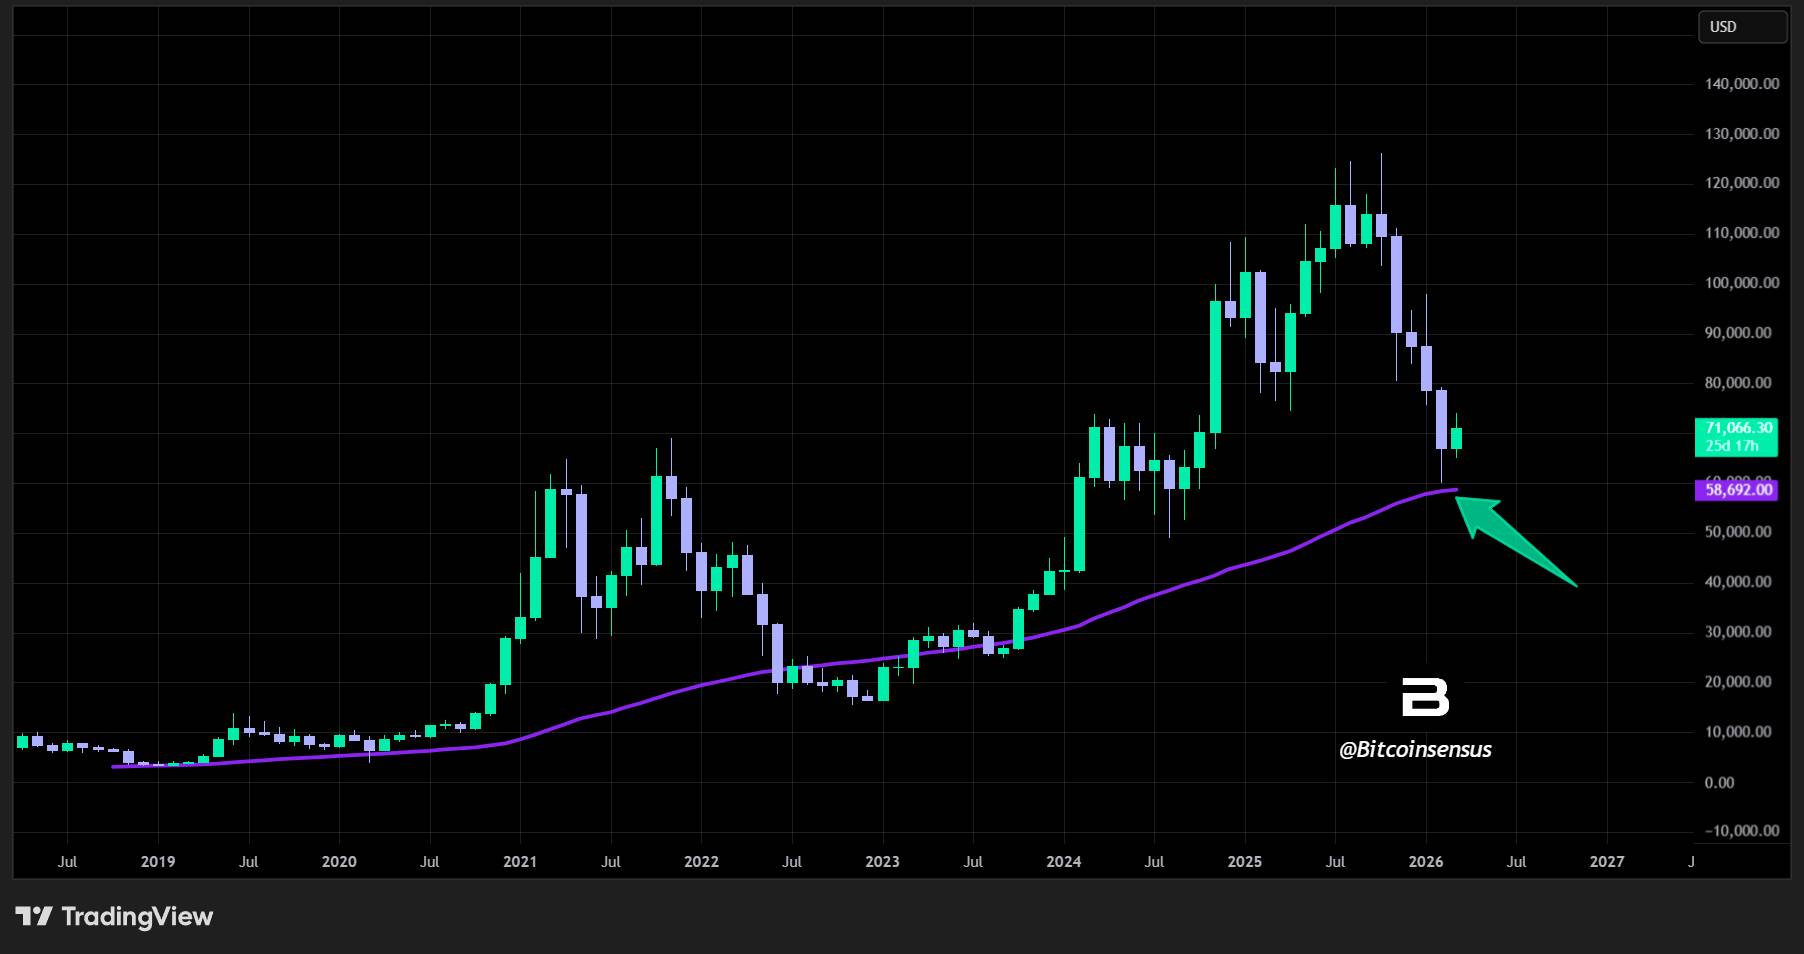Select the 2025 time axis marker
The height and width of the screenshot is (954, 1804).
(1244, 862)
